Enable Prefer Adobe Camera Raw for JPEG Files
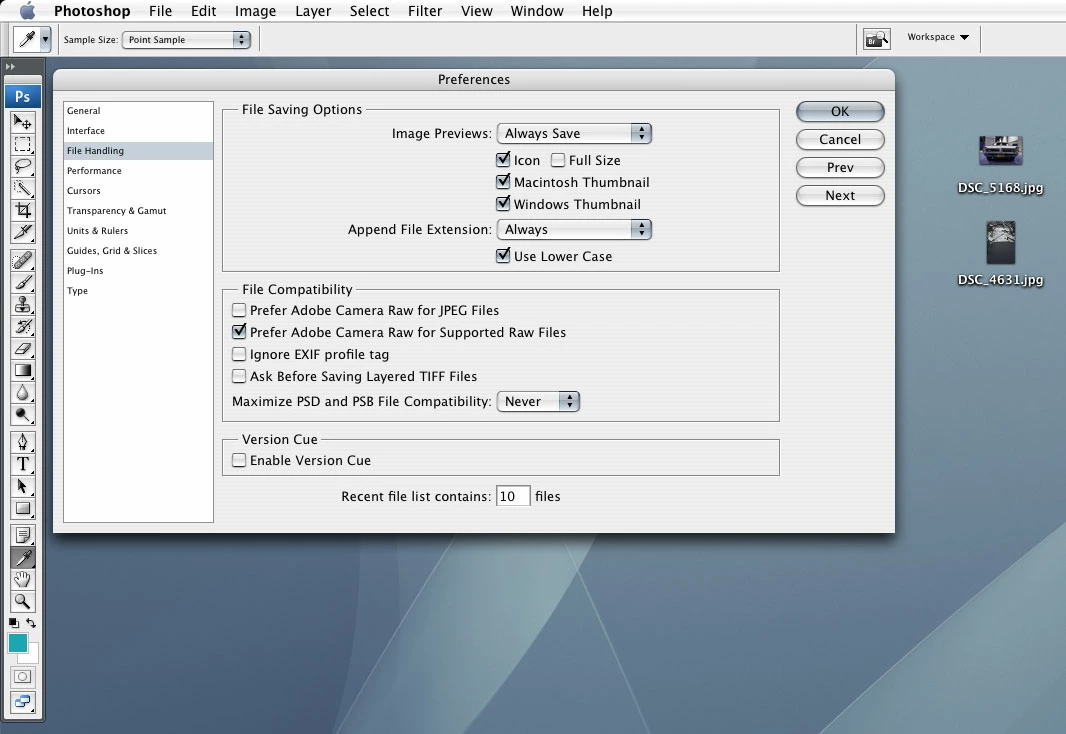 tap(239, 310)
